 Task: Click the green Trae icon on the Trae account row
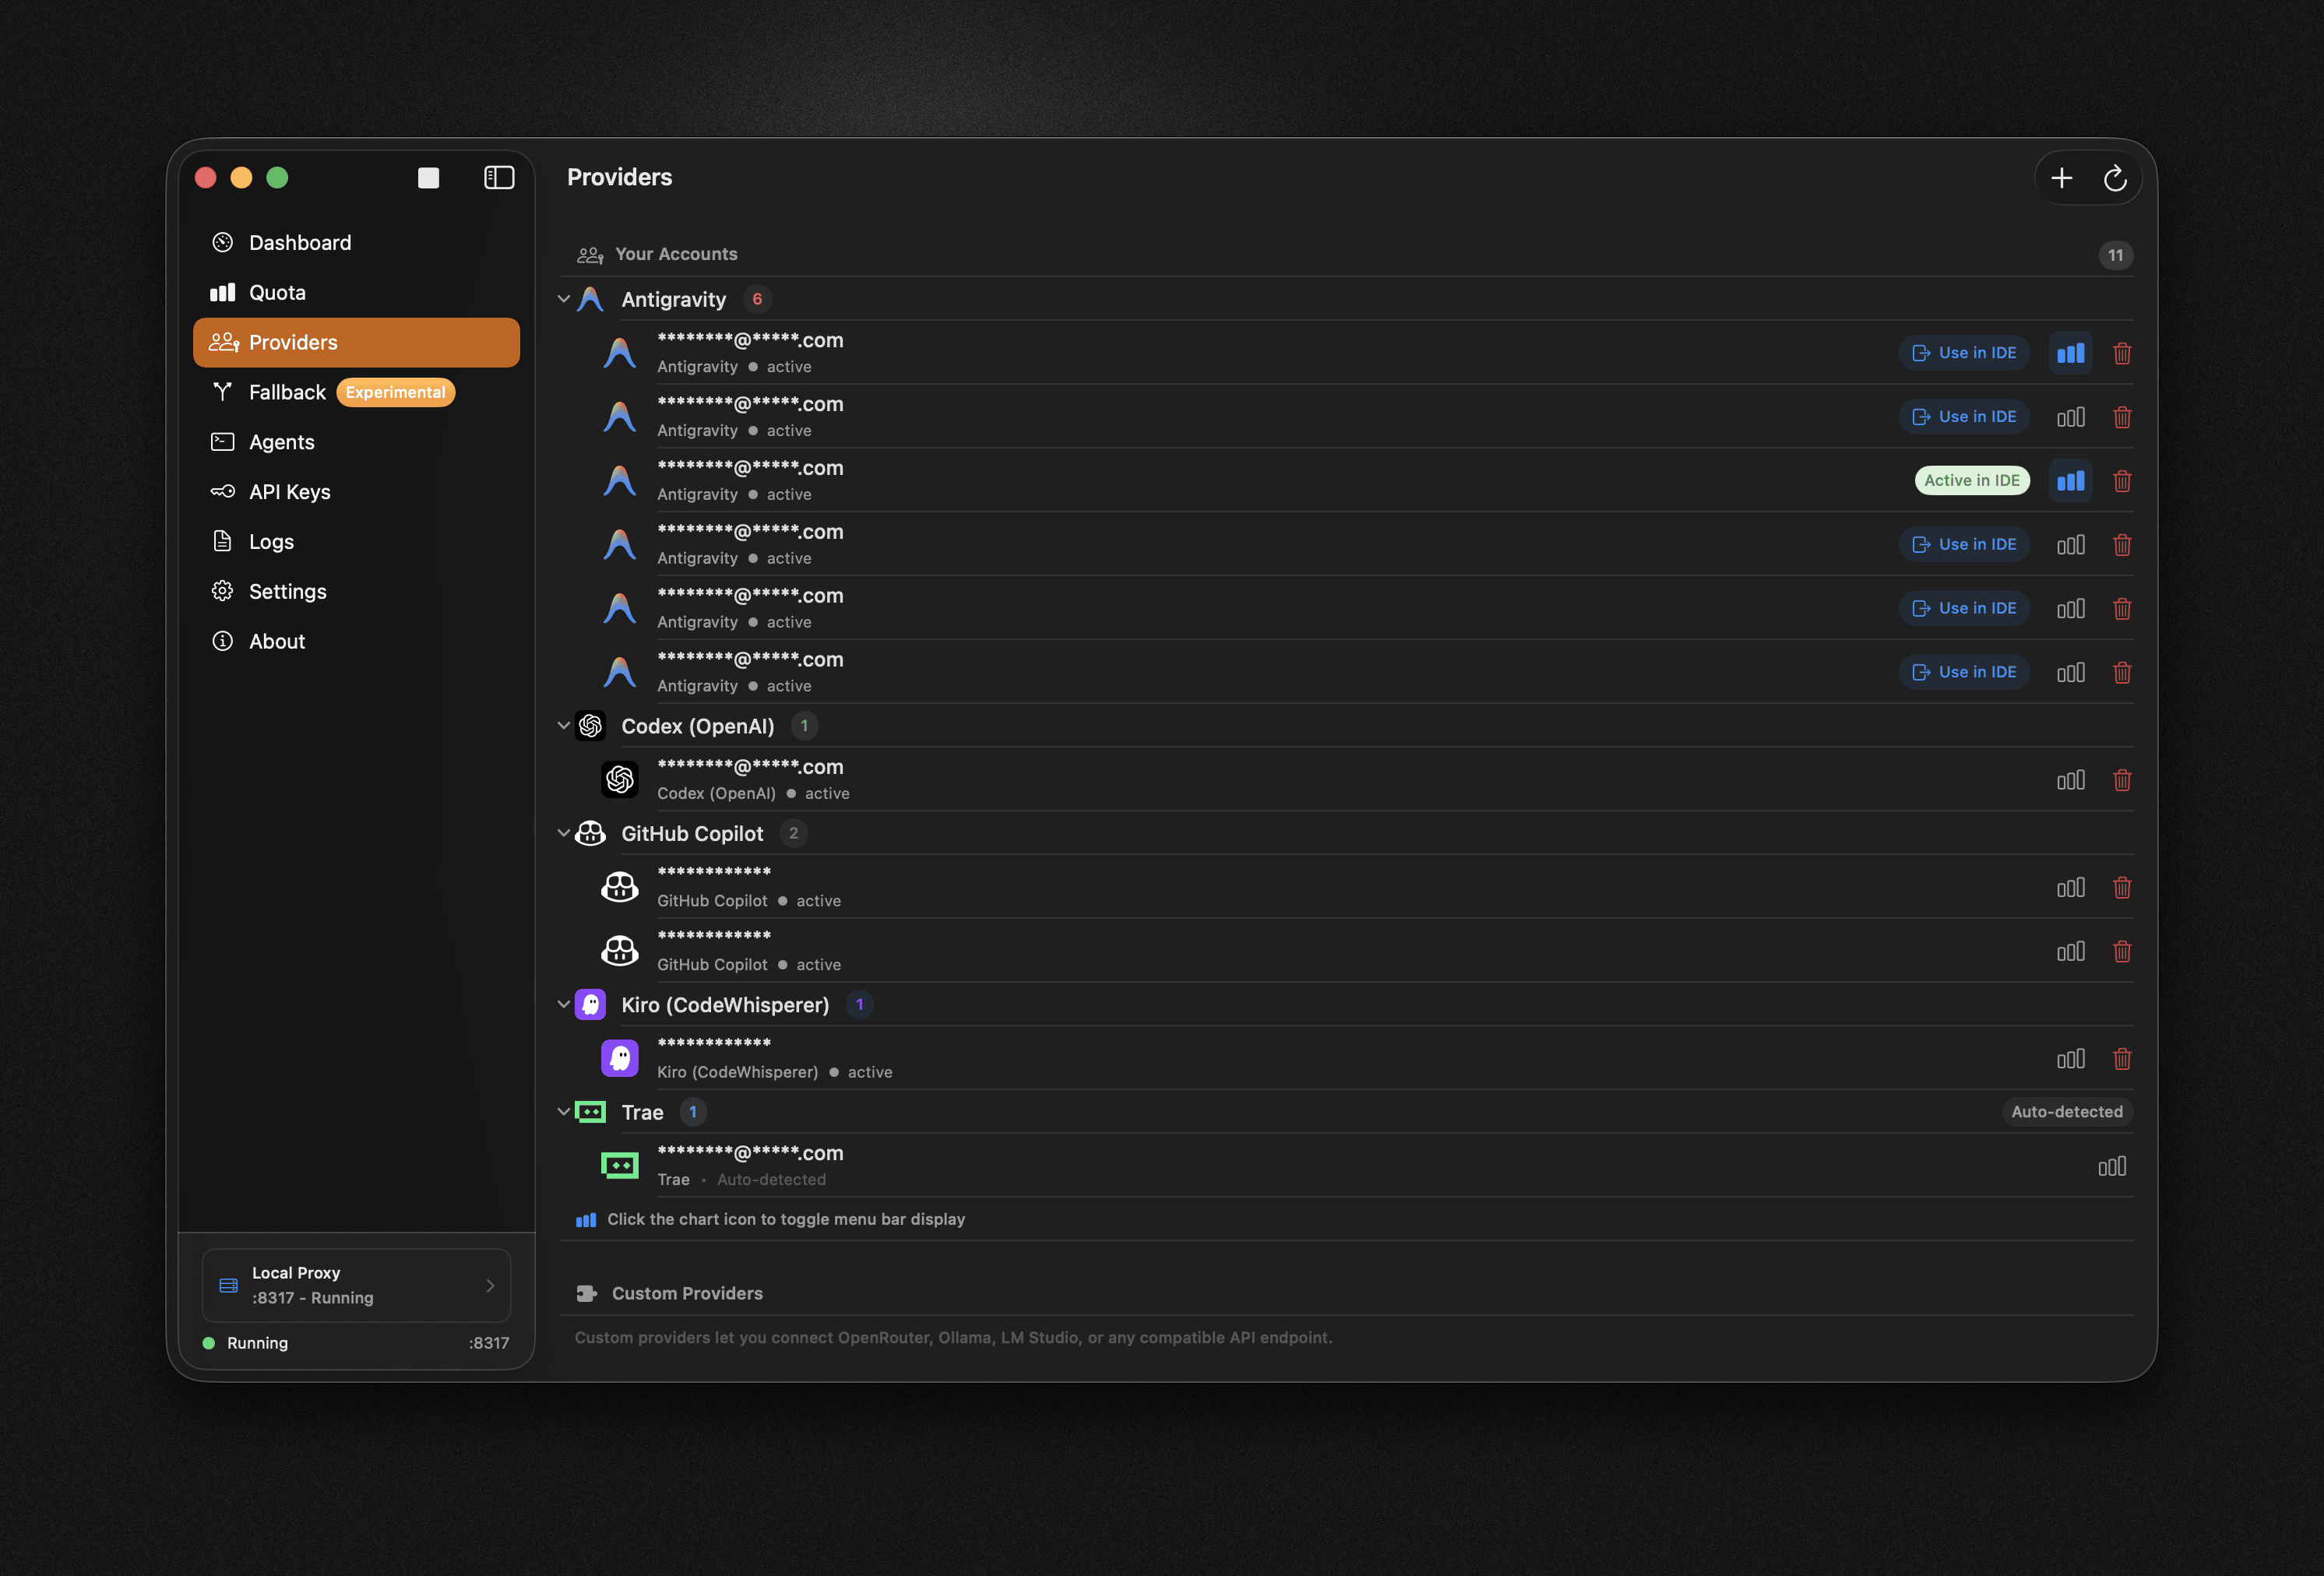(x=620, y=1165)
